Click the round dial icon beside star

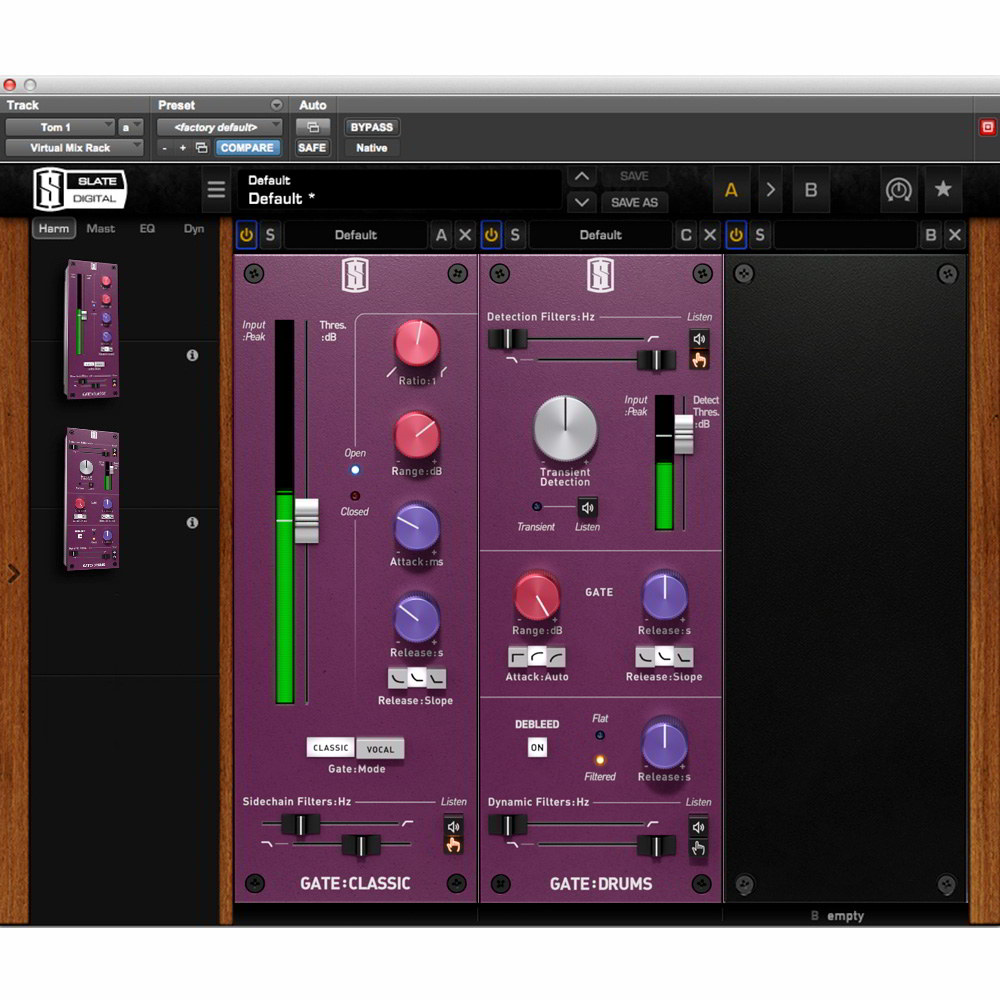(898, 189)
